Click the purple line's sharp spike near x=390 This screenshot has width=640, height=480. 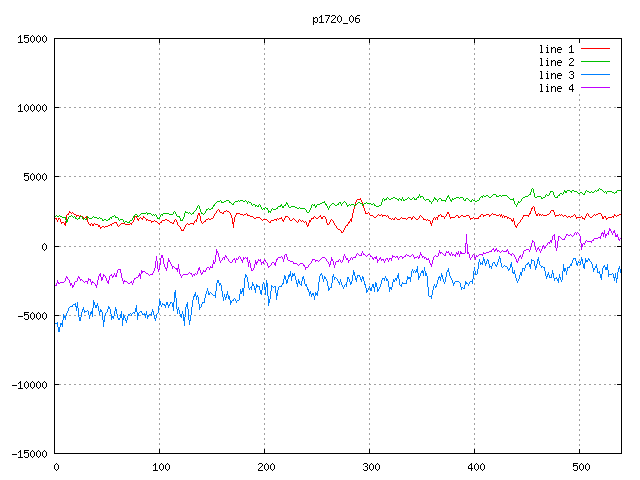[x=466, y=236]
